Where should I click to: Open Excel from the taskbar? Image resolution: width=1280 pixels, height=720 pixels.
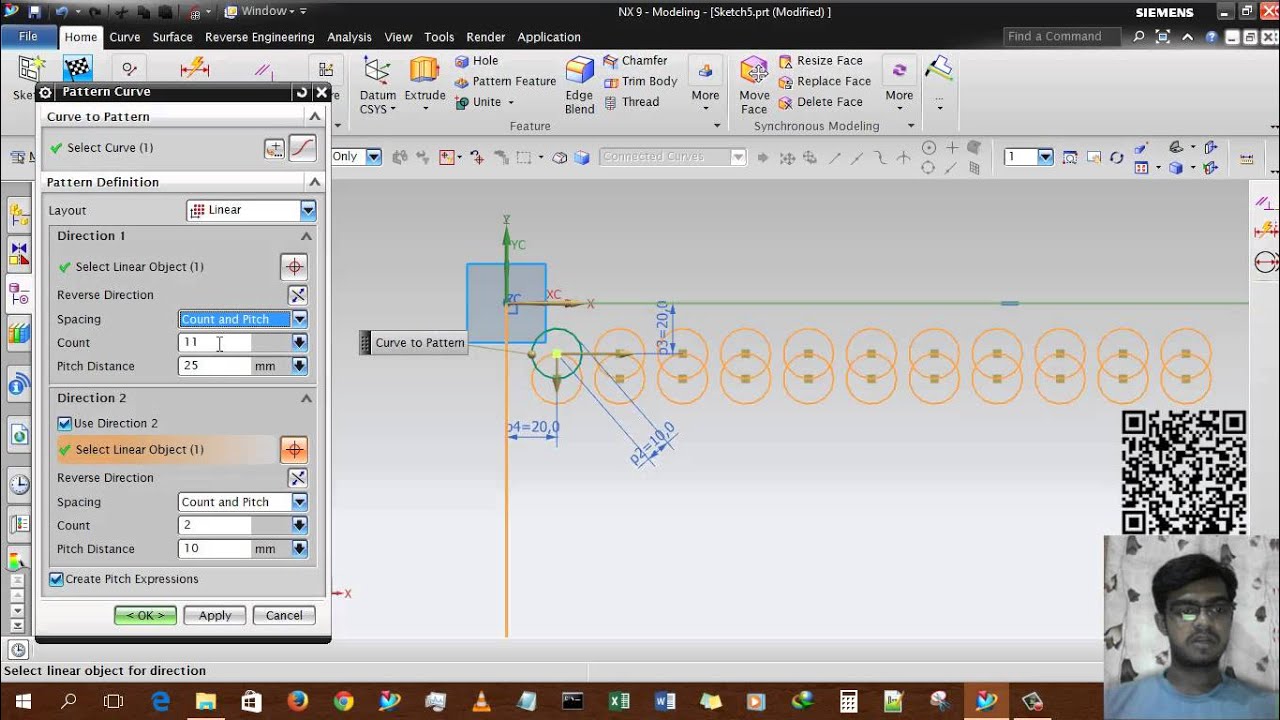point(619,701)
